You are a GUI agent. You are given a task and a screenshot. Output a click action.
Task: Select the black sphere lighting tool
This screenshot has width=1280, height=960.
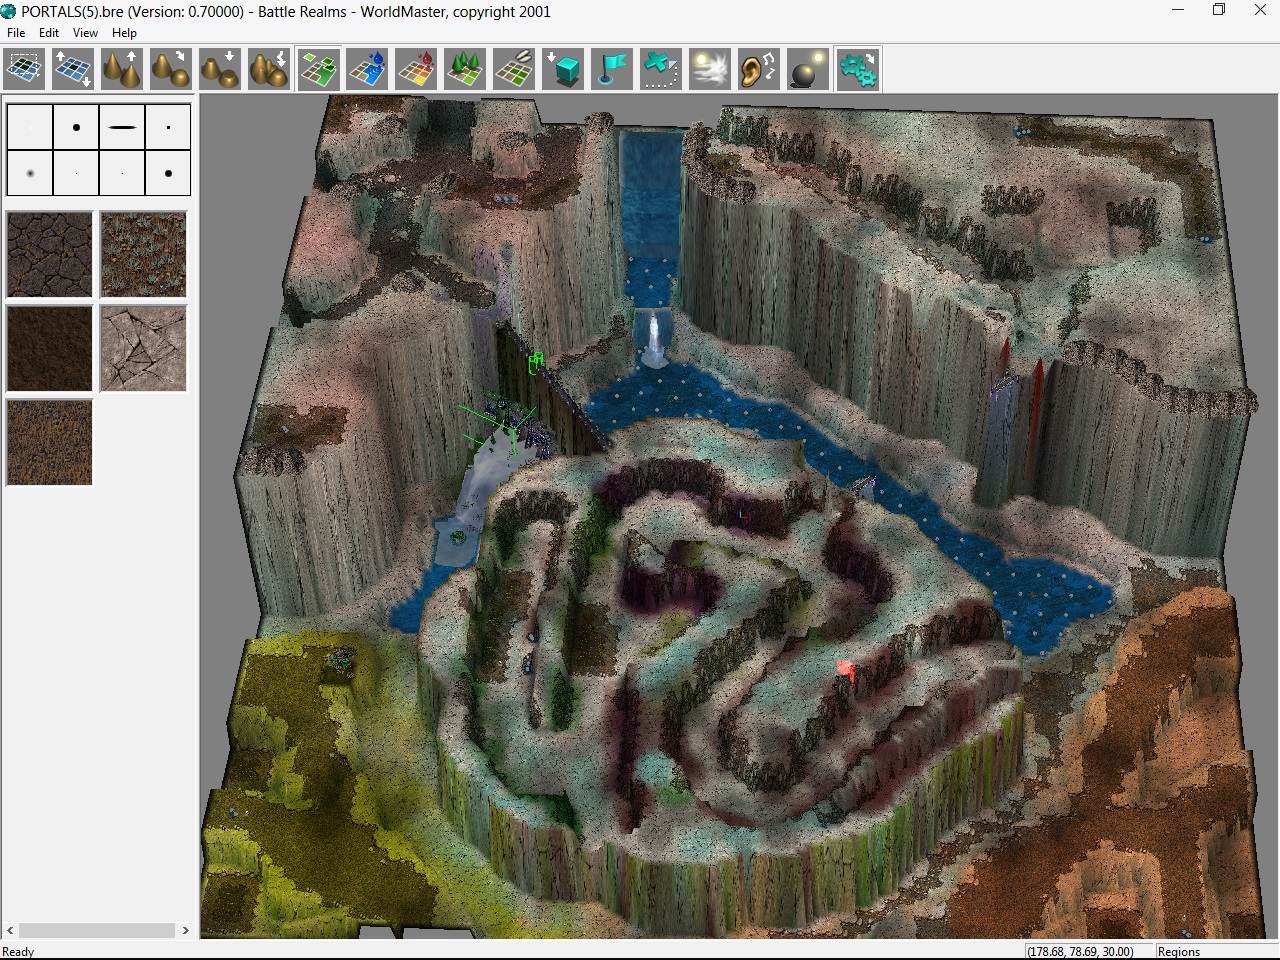coord(808,70)
